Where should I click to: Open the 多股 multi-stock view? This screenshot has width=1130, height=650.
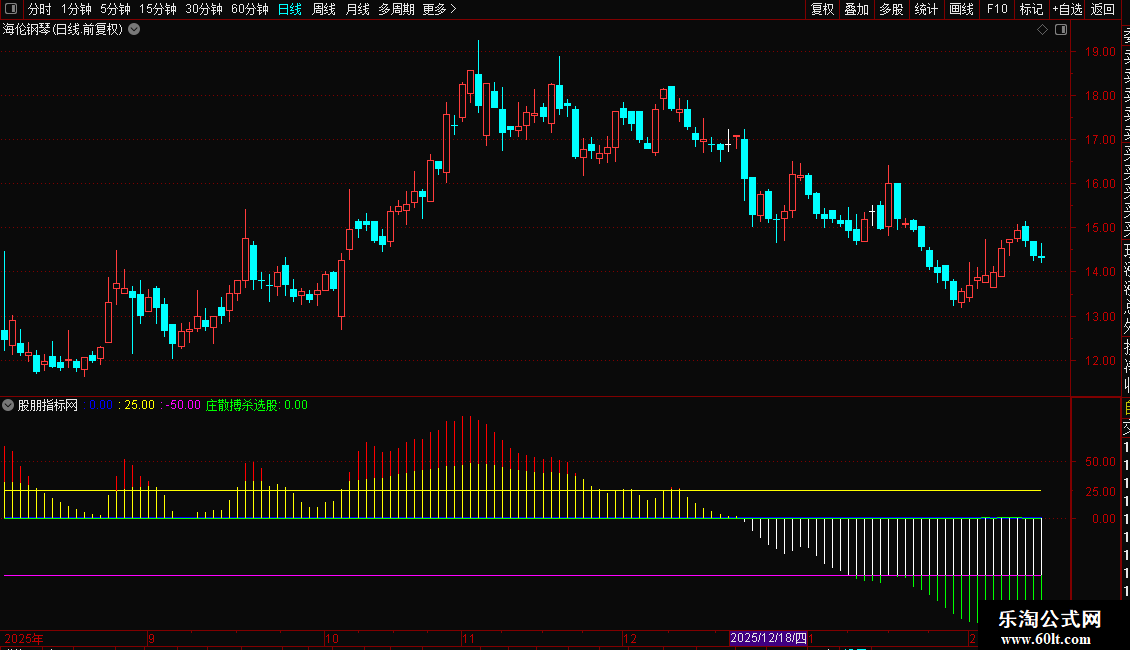point(891,9)
